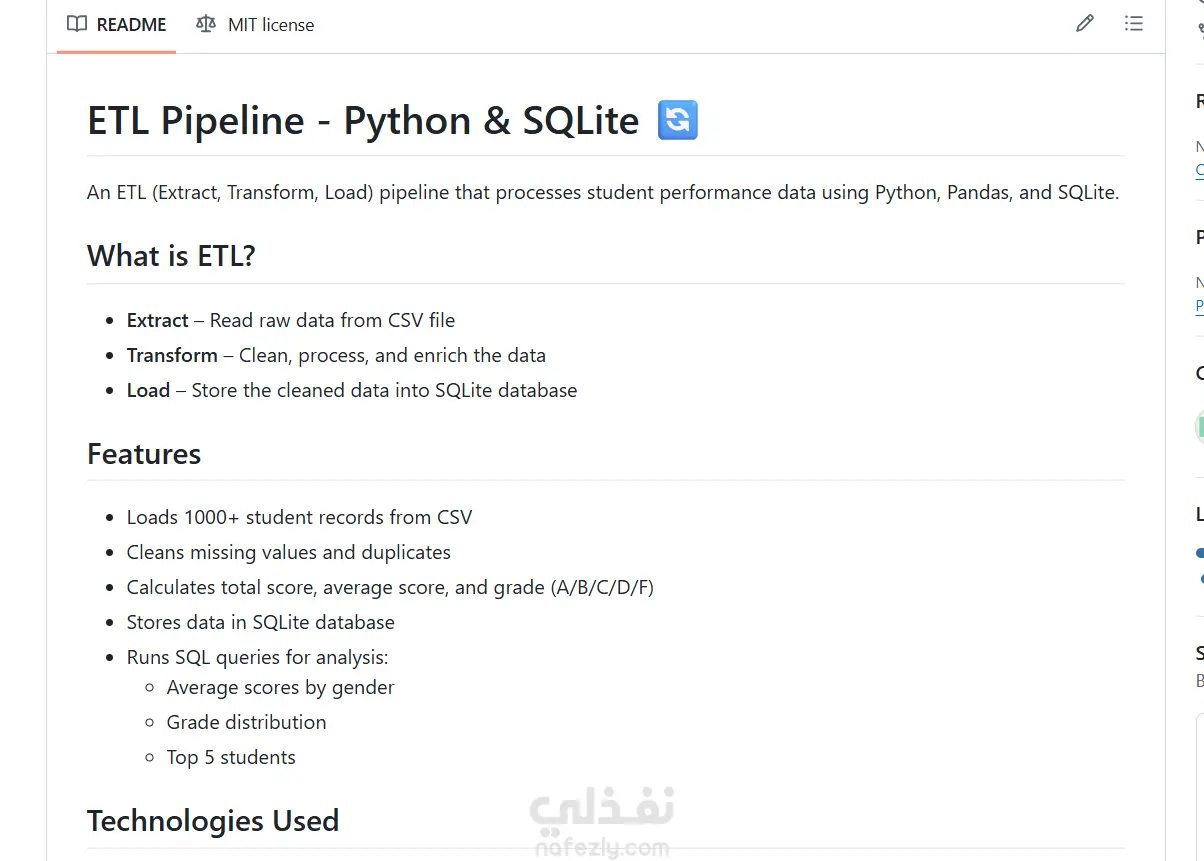The width and height of the screenshot is (1204, 861).
Task: Click the nafezly watermark logo
Action: click(x=601, y=822)
